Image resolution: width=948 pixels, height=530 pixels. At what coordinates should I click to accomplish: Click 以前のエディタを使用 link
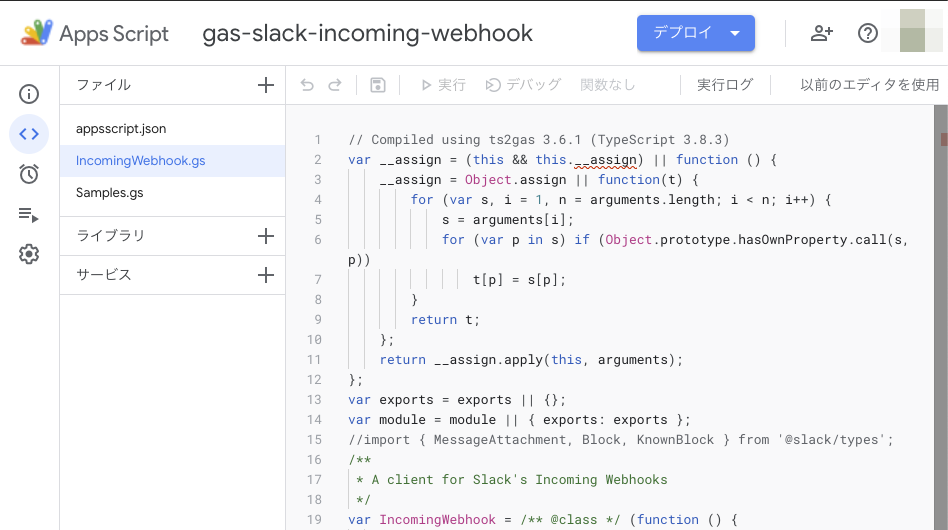click(x=869, y=85)
